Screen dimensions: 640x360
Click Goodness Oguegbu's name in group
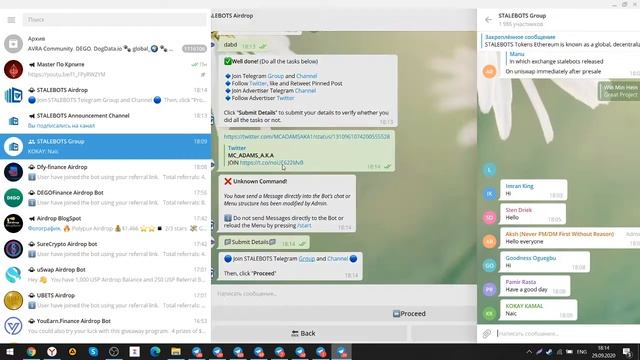(x=531, y=258)
